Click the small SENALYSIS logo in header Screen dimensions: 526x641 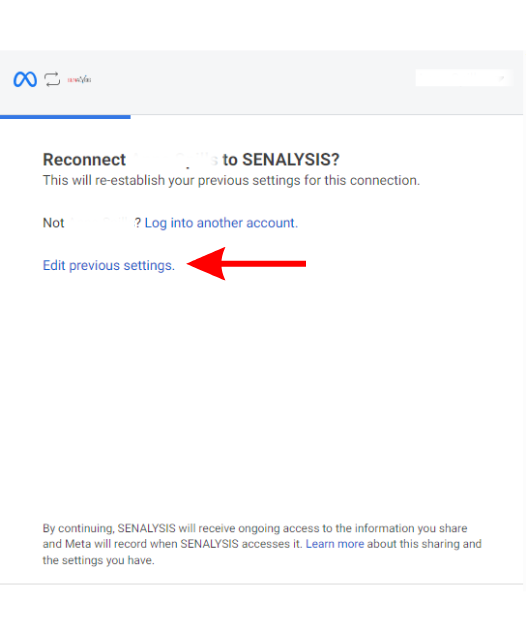[x=79, y=79]
